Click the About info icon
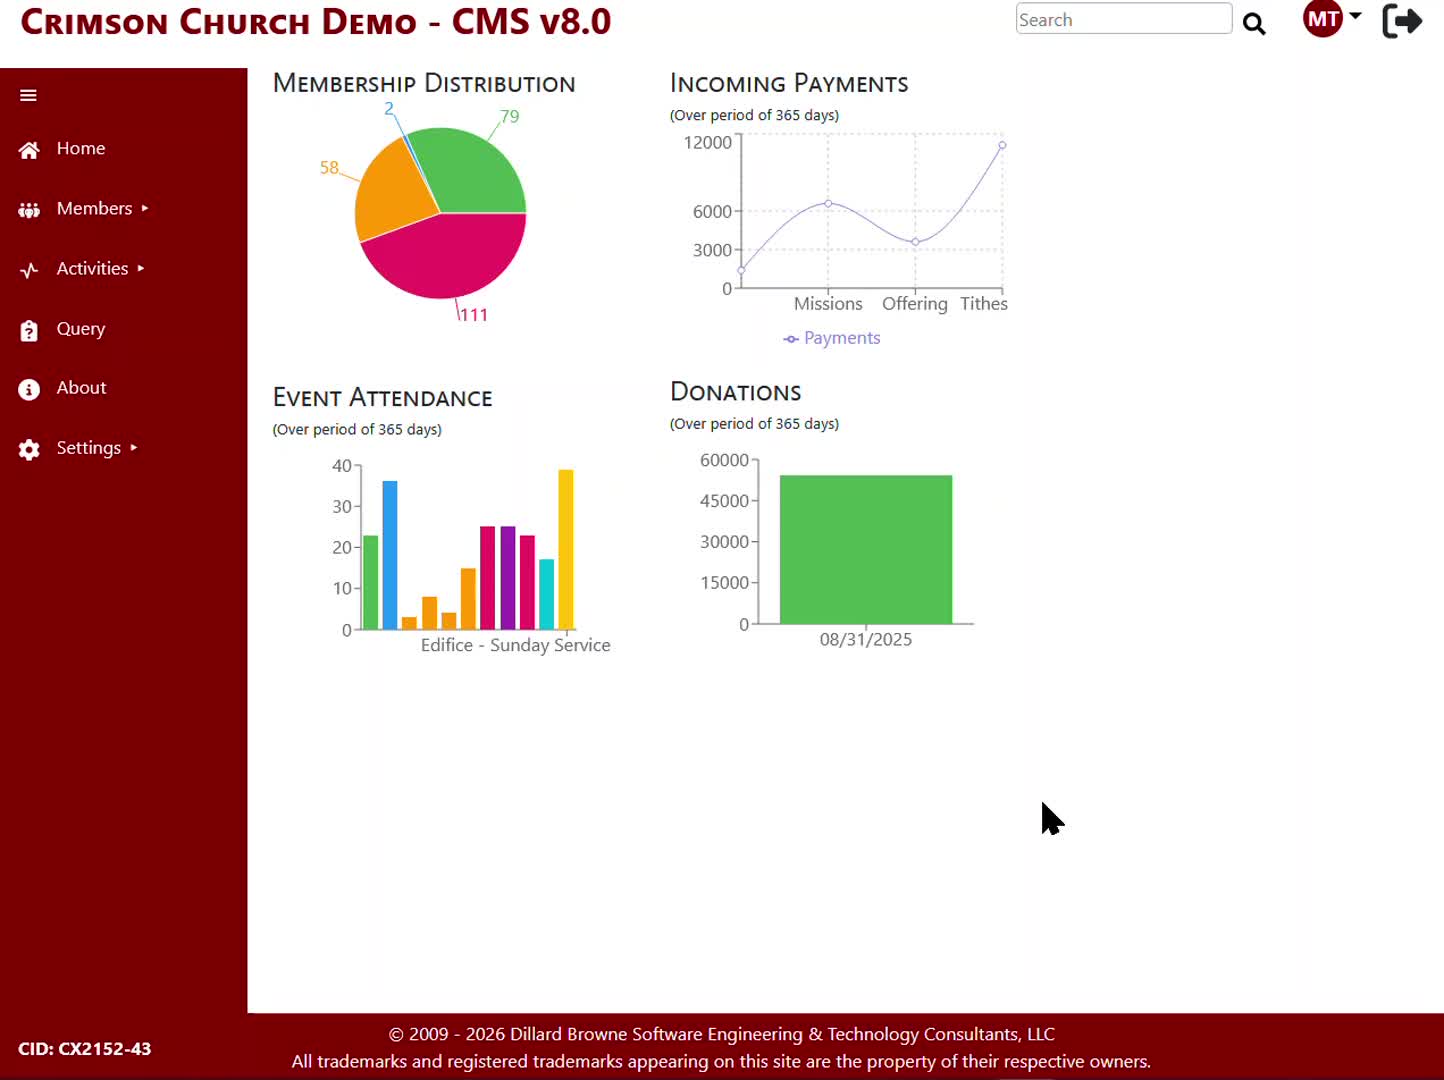 pos(29,389)
